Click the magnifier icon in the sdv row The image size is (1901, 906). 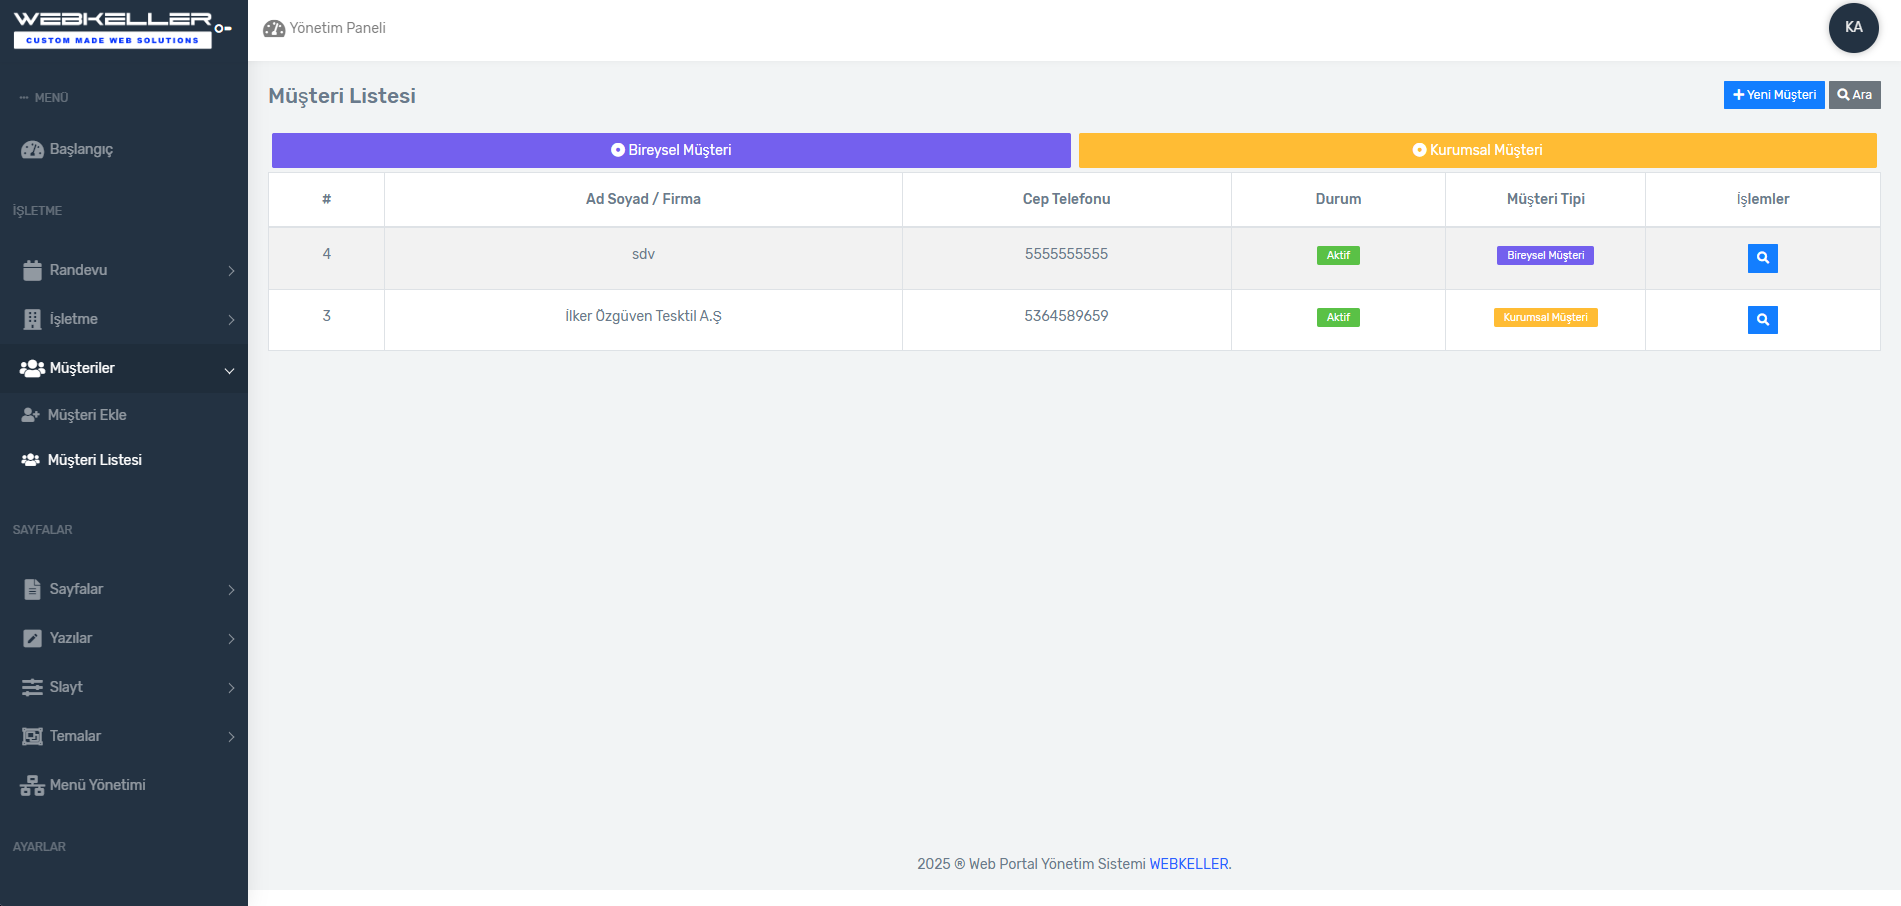1762,258
